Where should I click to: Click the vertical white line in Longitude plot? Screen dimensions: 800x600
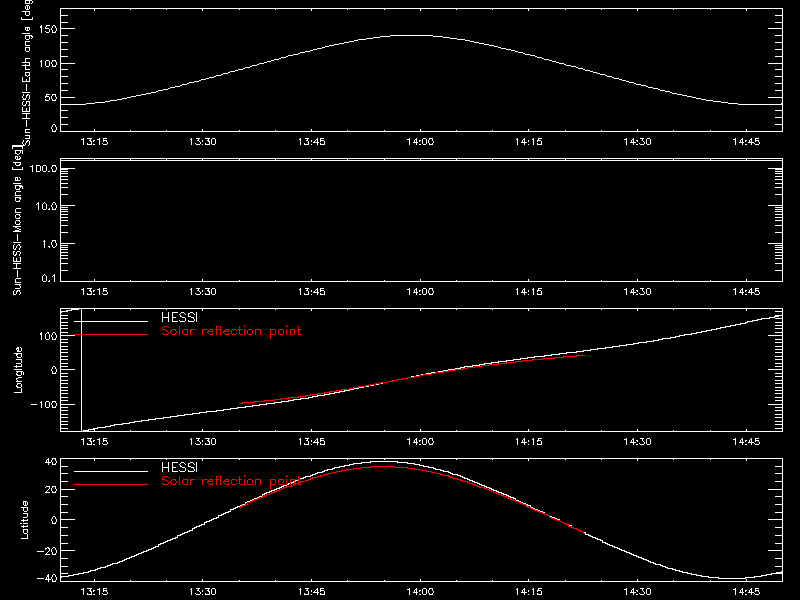click(81, 370)
